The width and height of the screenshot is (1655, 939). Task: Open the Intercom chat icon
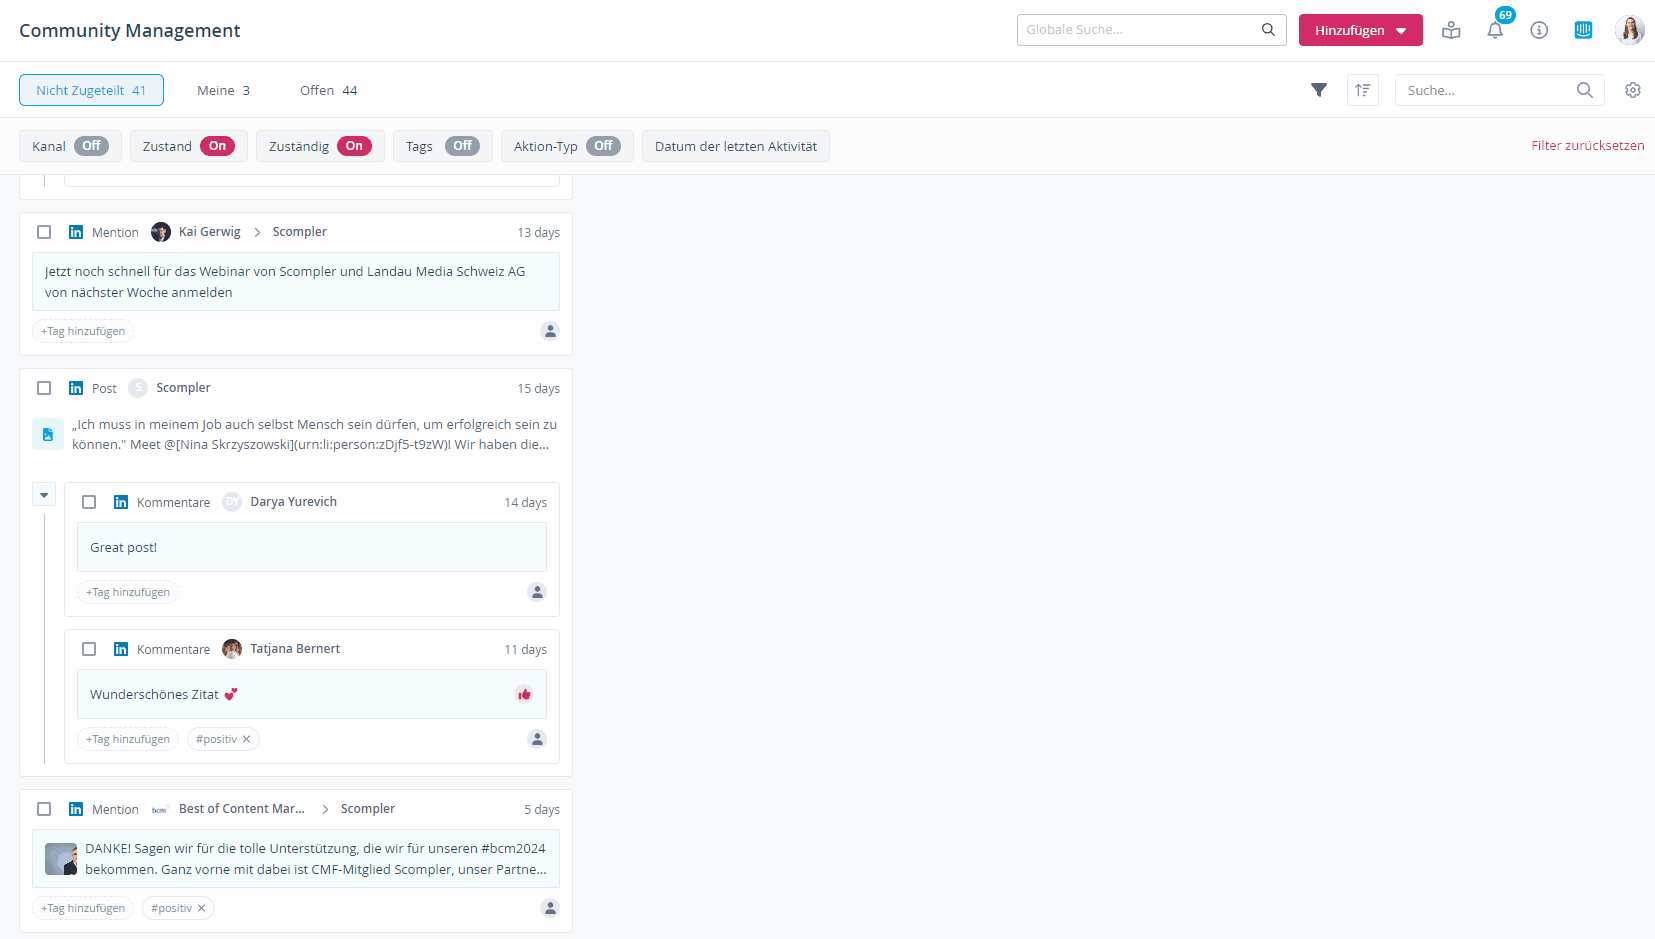coord(1583,30)
